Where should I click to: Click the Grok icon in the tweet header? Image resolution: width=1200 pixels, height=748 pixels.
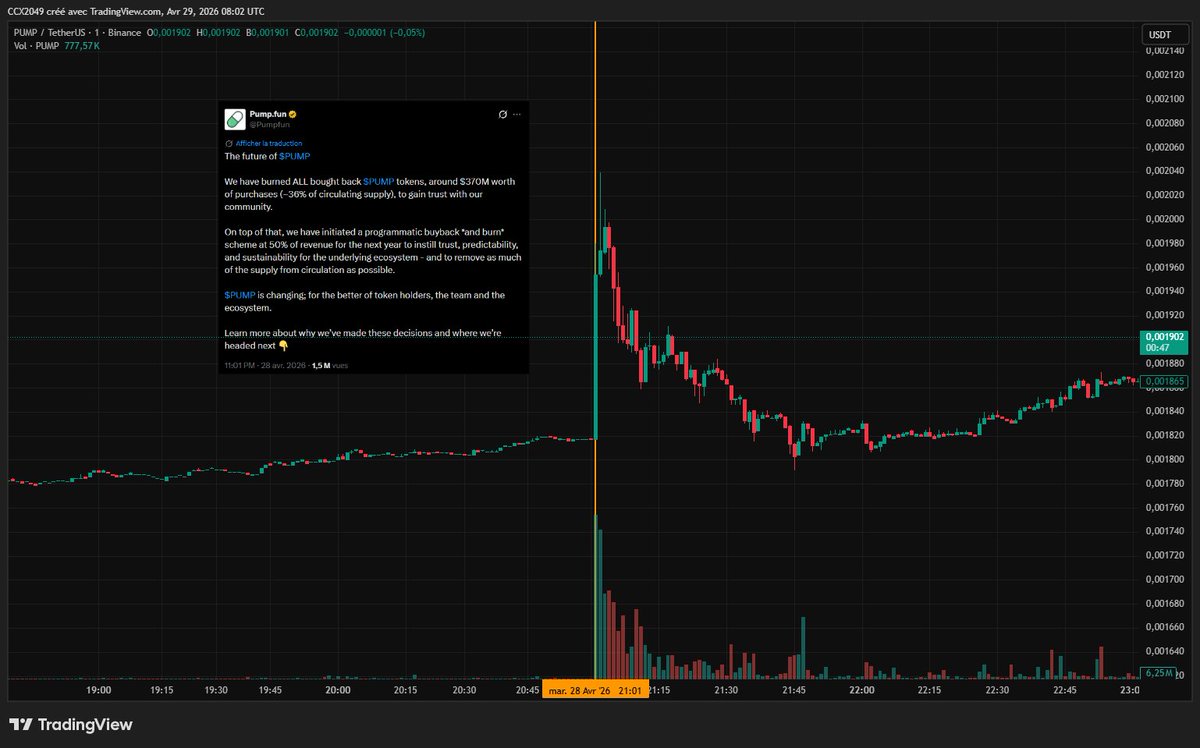pos(503,115)
